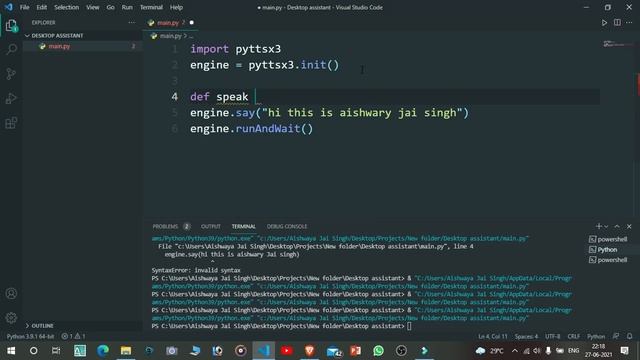Open Windows Action Center notifications
The height and width of the screenshot is (360, 640).
[x=624, y=351]
